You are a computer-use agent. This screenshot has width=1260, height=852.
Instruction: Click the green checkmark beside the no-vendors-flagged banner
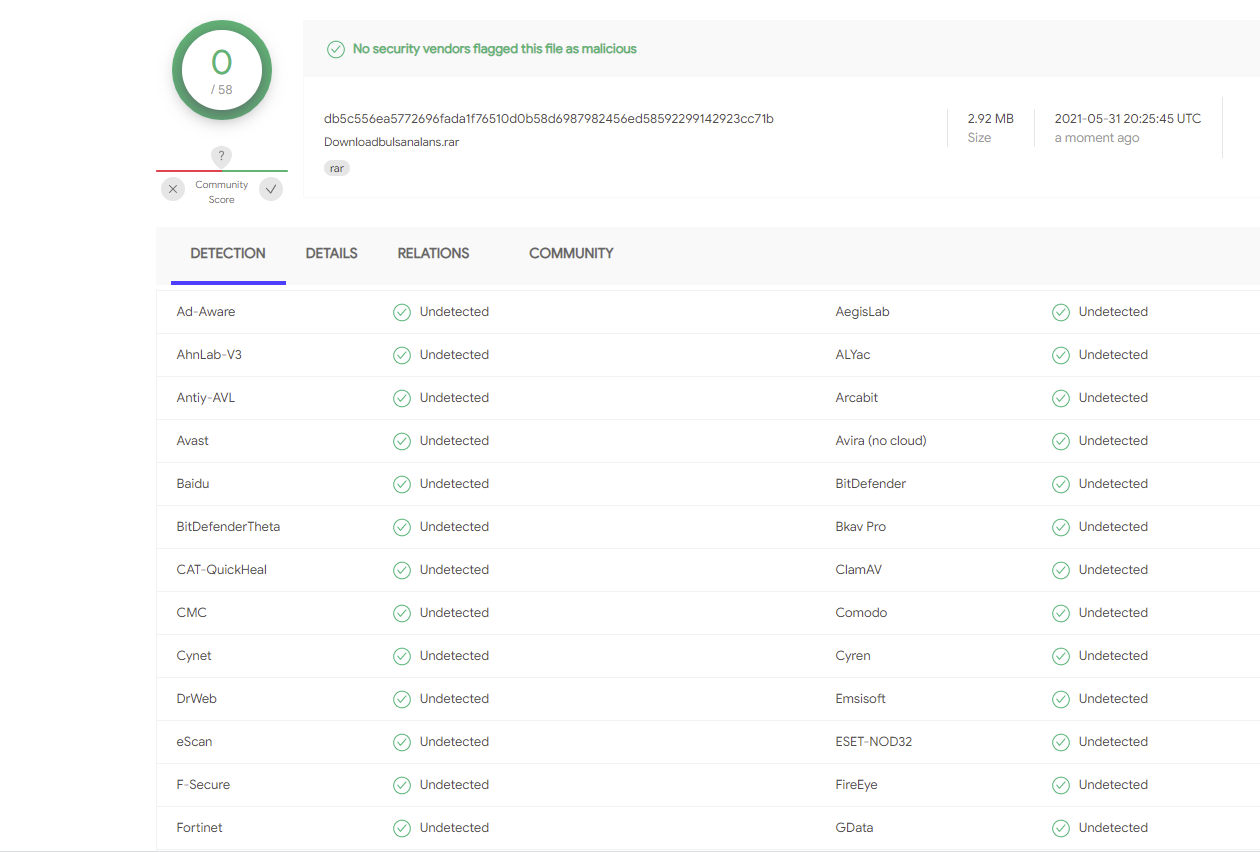(336, 49)
